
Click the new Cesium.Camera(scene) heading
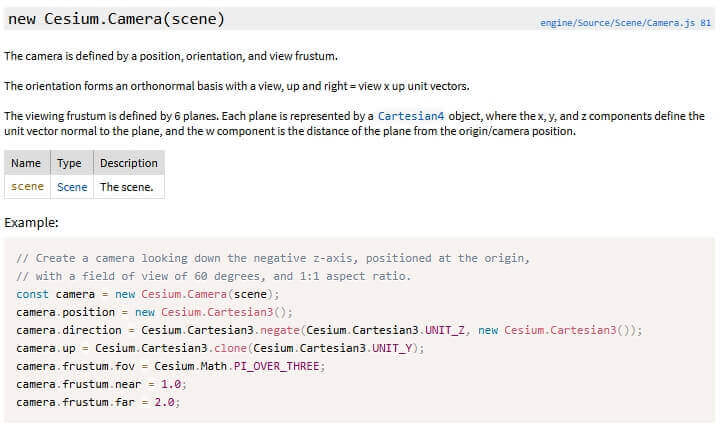117,19
